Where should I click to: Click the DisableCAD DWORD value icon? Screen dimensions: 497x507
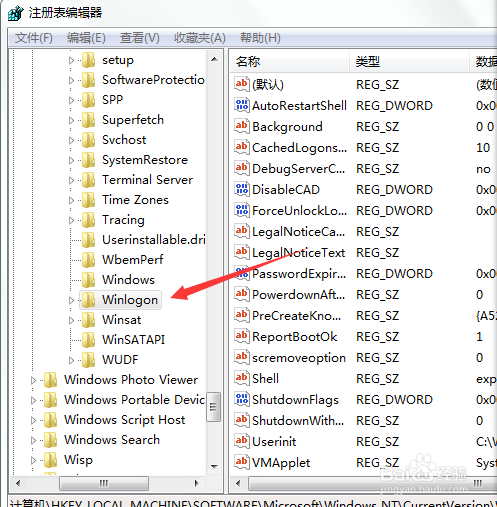point(242,189)
